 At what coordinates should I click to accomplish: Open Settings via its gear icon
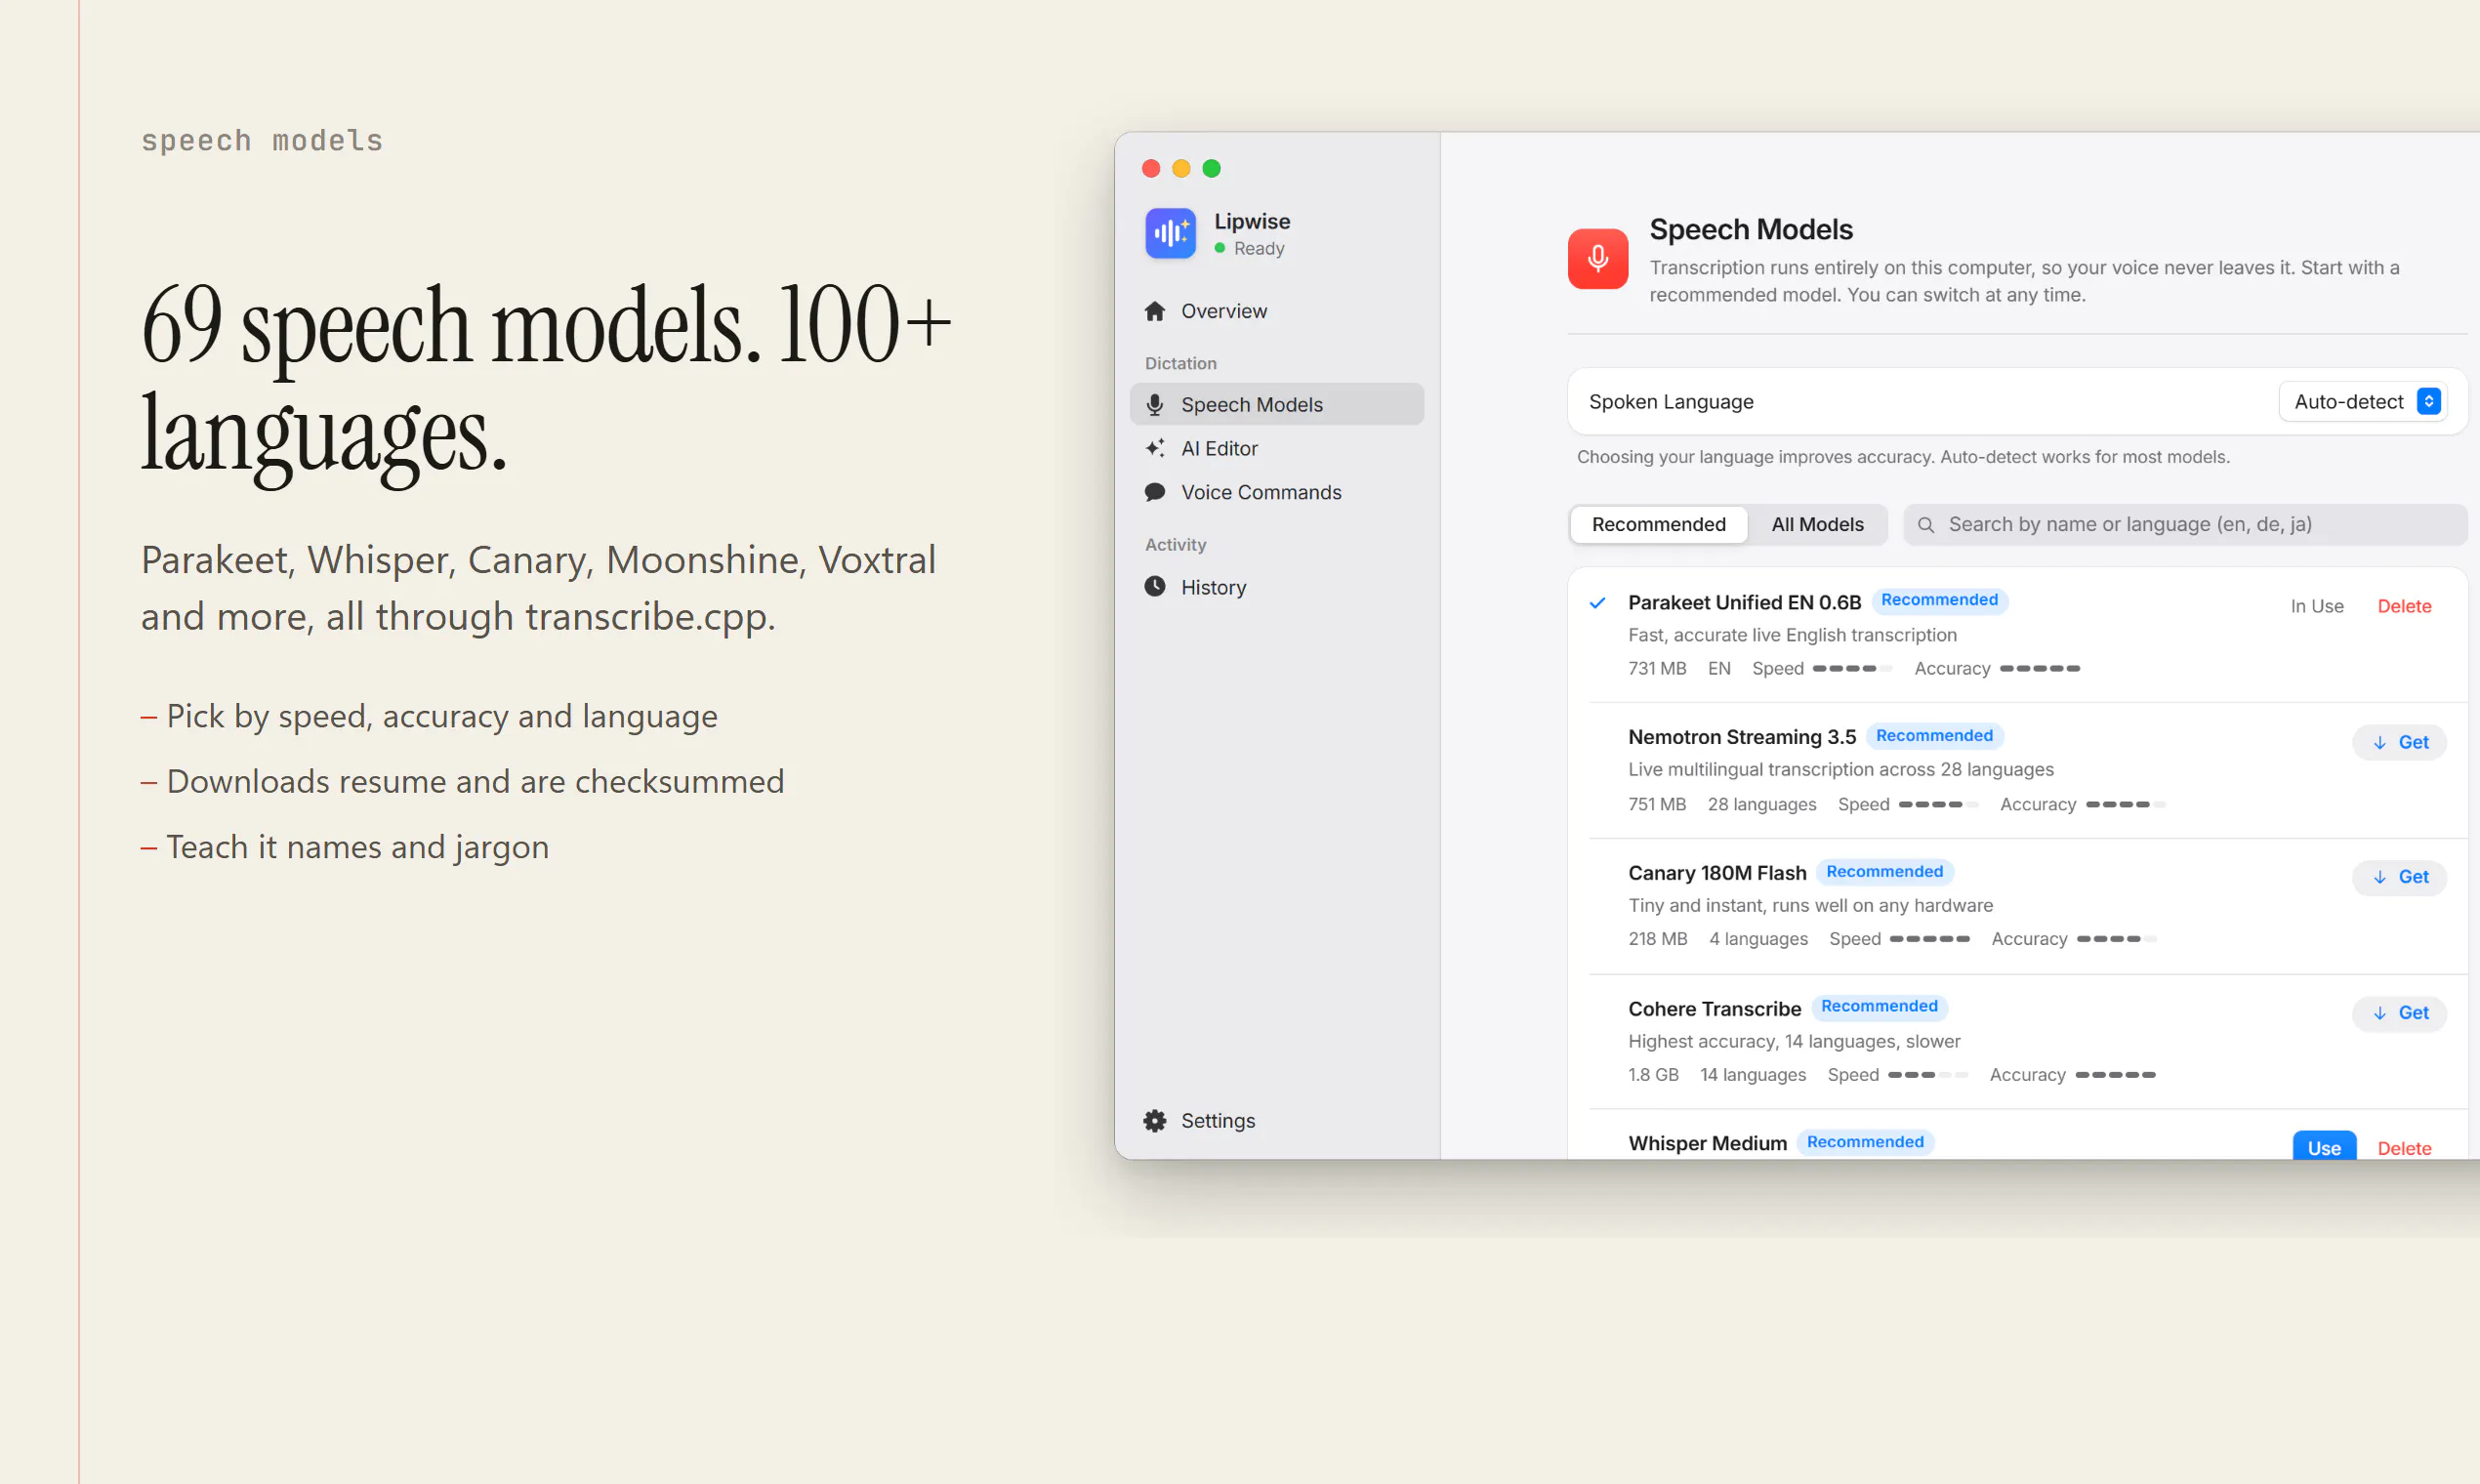click(x=1155, y=1120)
